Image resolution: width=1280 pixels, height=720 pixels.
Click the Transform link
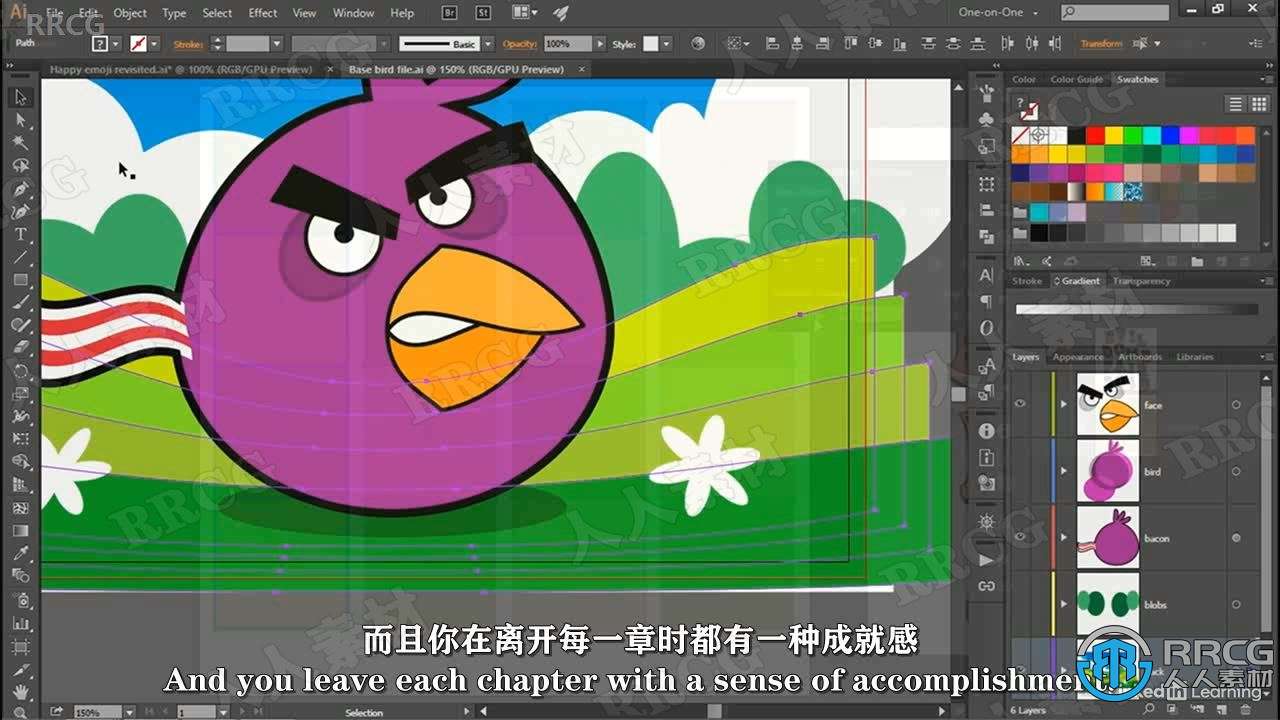click(1101, 44)
